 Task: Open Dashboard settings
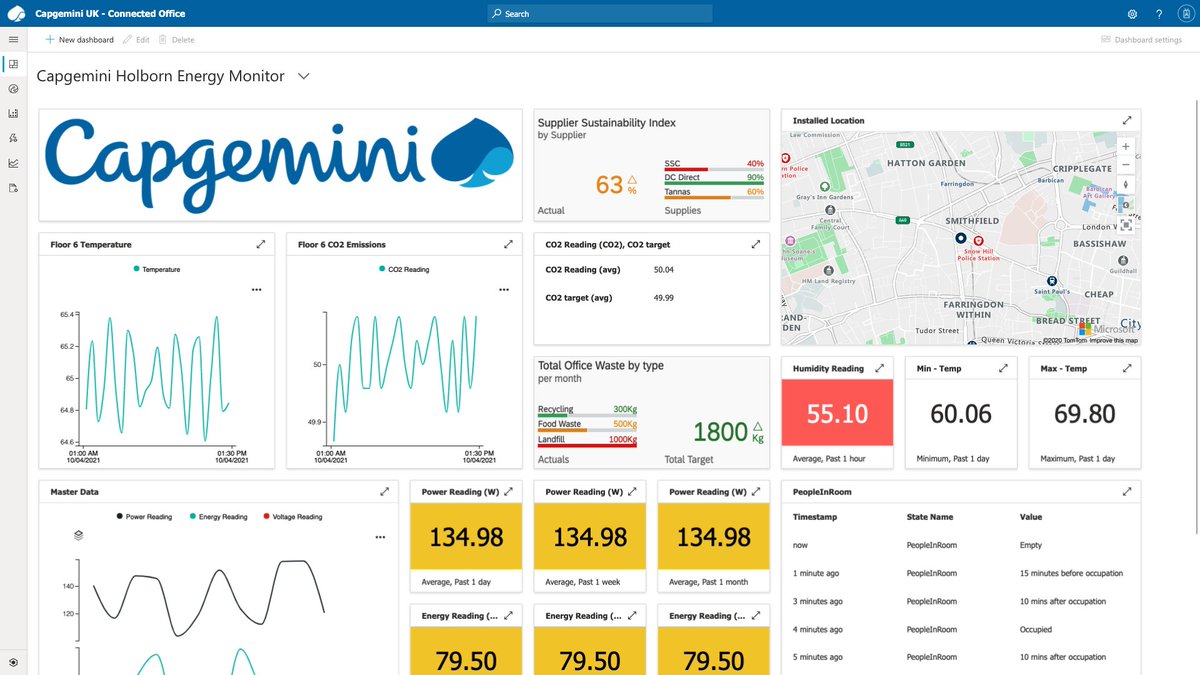(x=1141, y=40)
